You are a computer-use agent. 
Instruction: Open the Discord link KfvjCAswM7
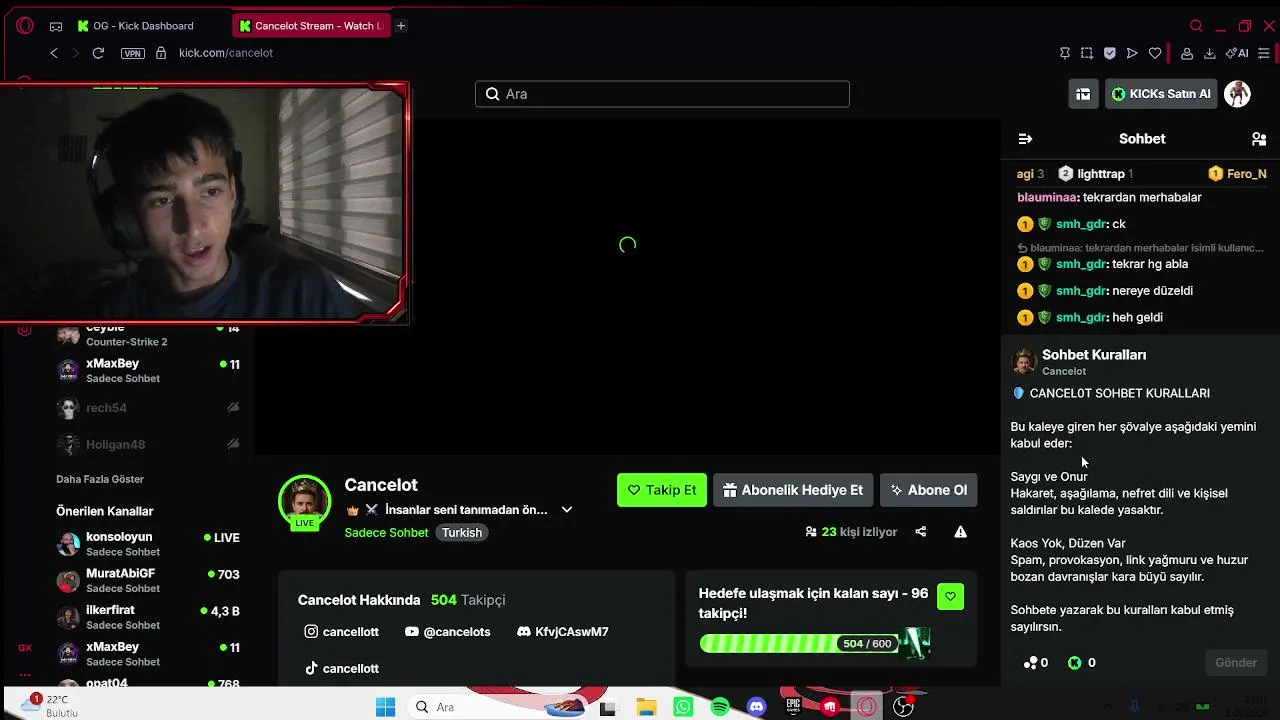click(x=563, y=632)
